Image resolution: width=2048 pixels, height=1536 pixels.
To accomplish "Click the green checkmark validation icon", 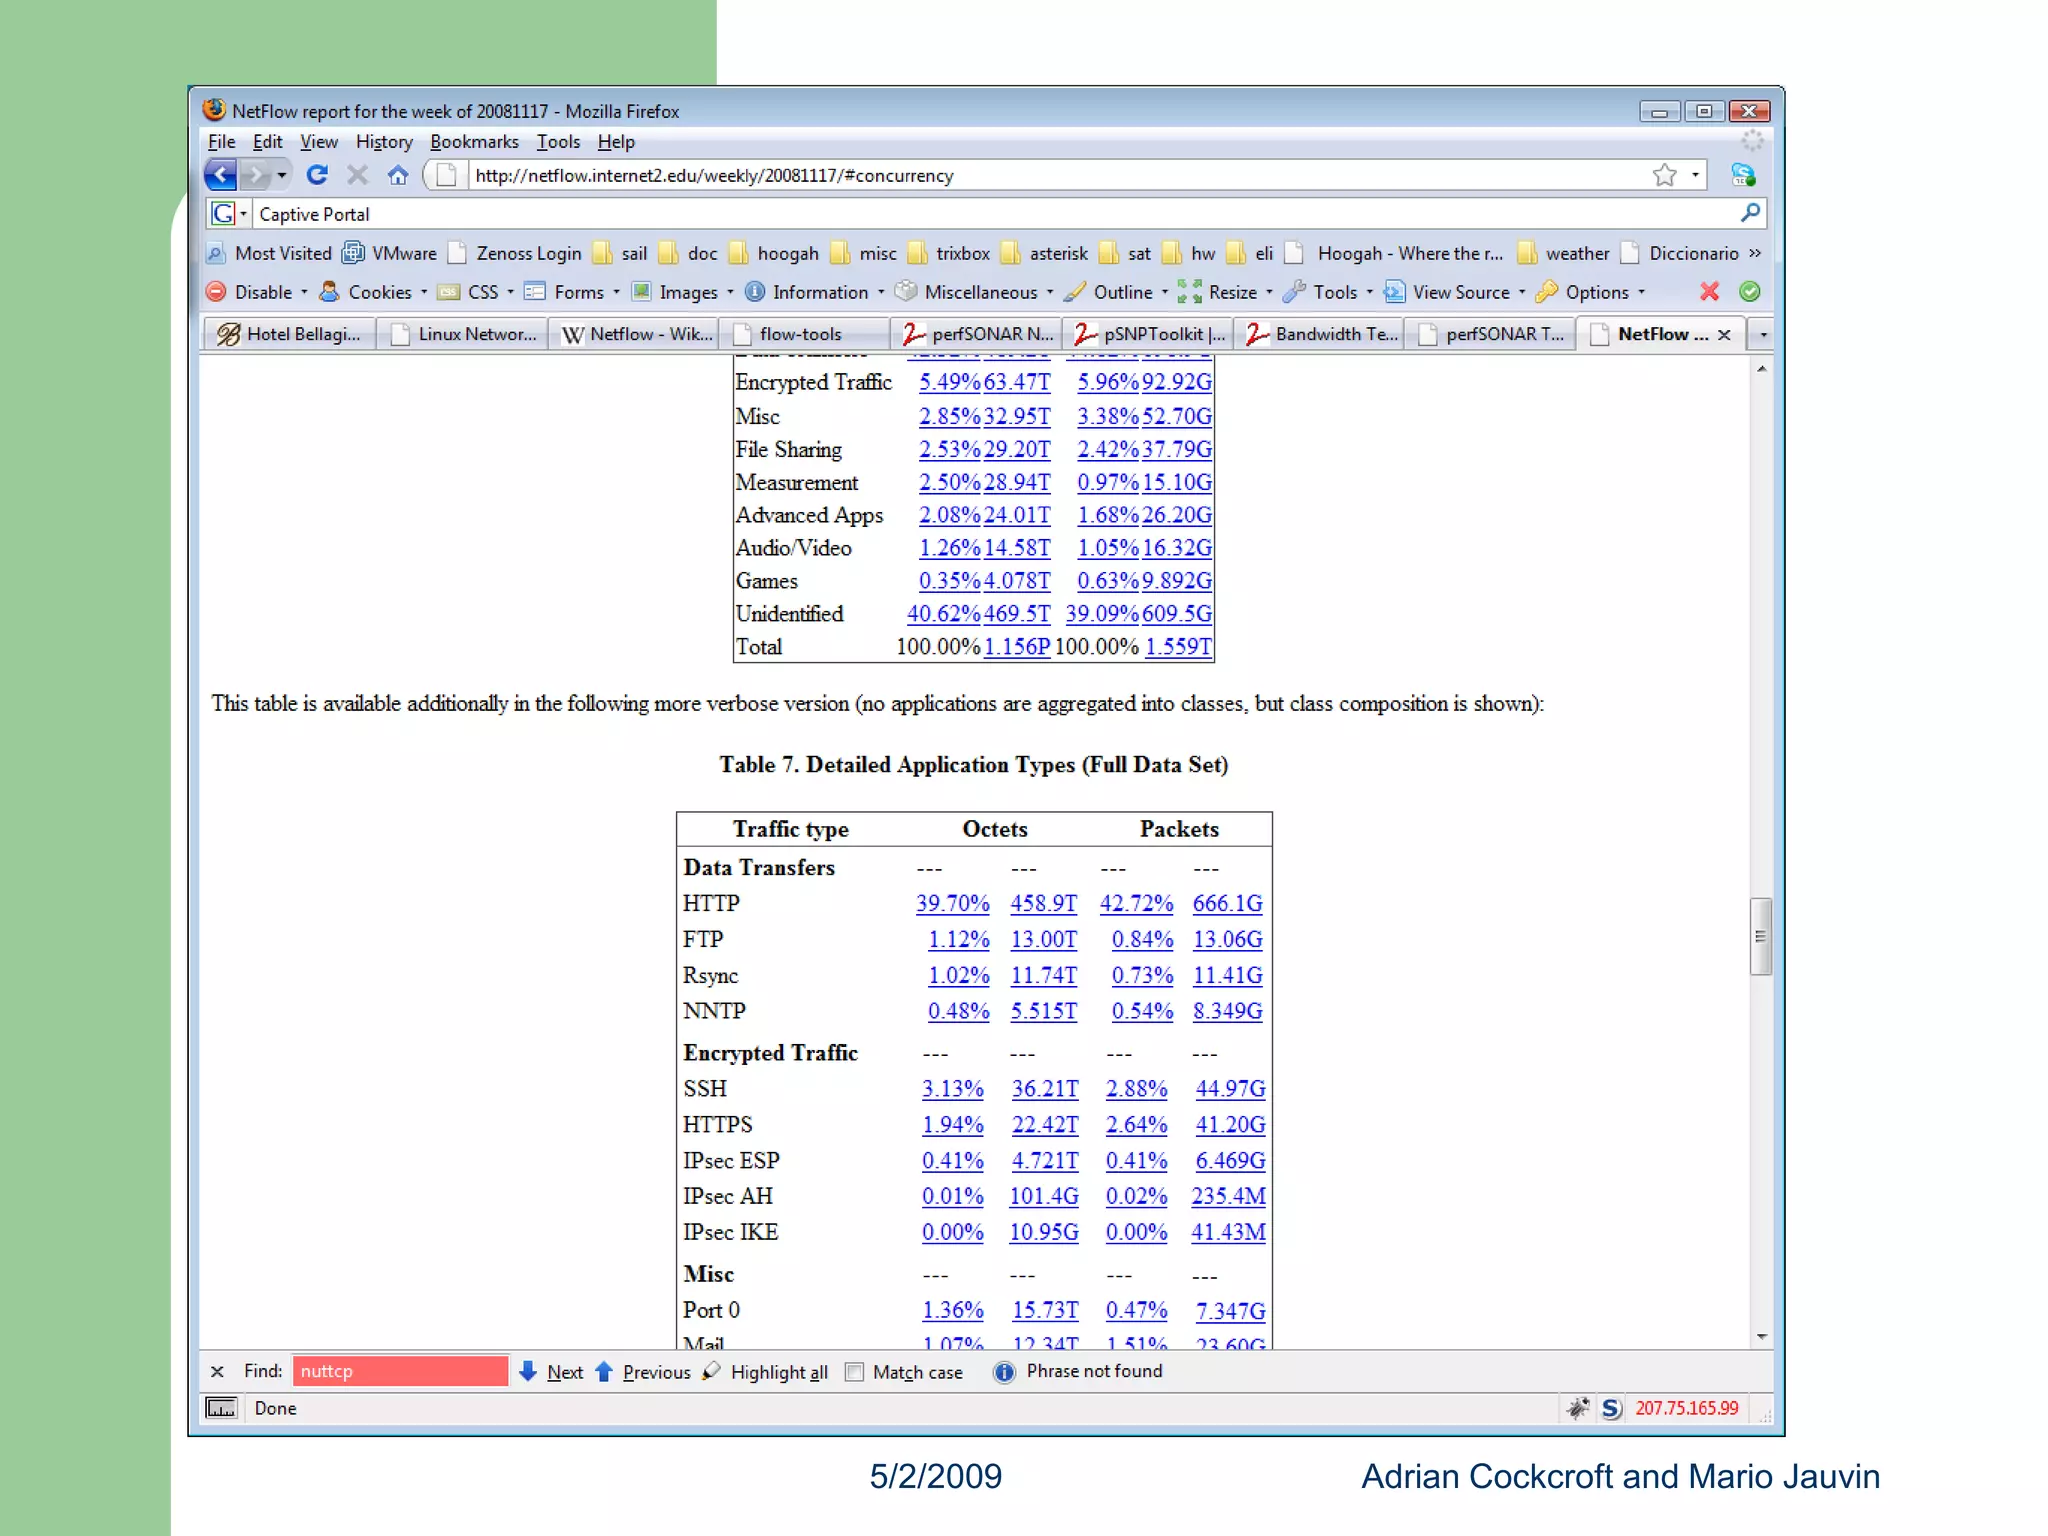I will 1750,292.
